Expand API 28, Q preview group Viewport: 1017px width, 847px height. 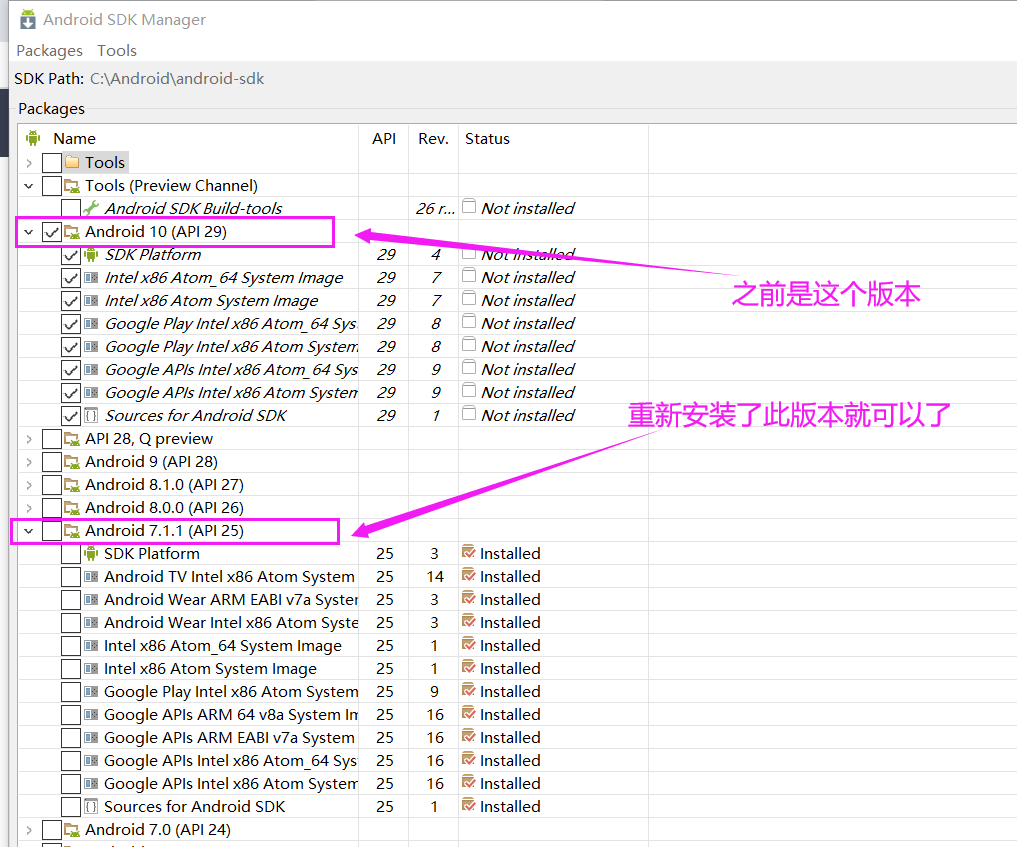pyautogui.click(x=29, y=439)
